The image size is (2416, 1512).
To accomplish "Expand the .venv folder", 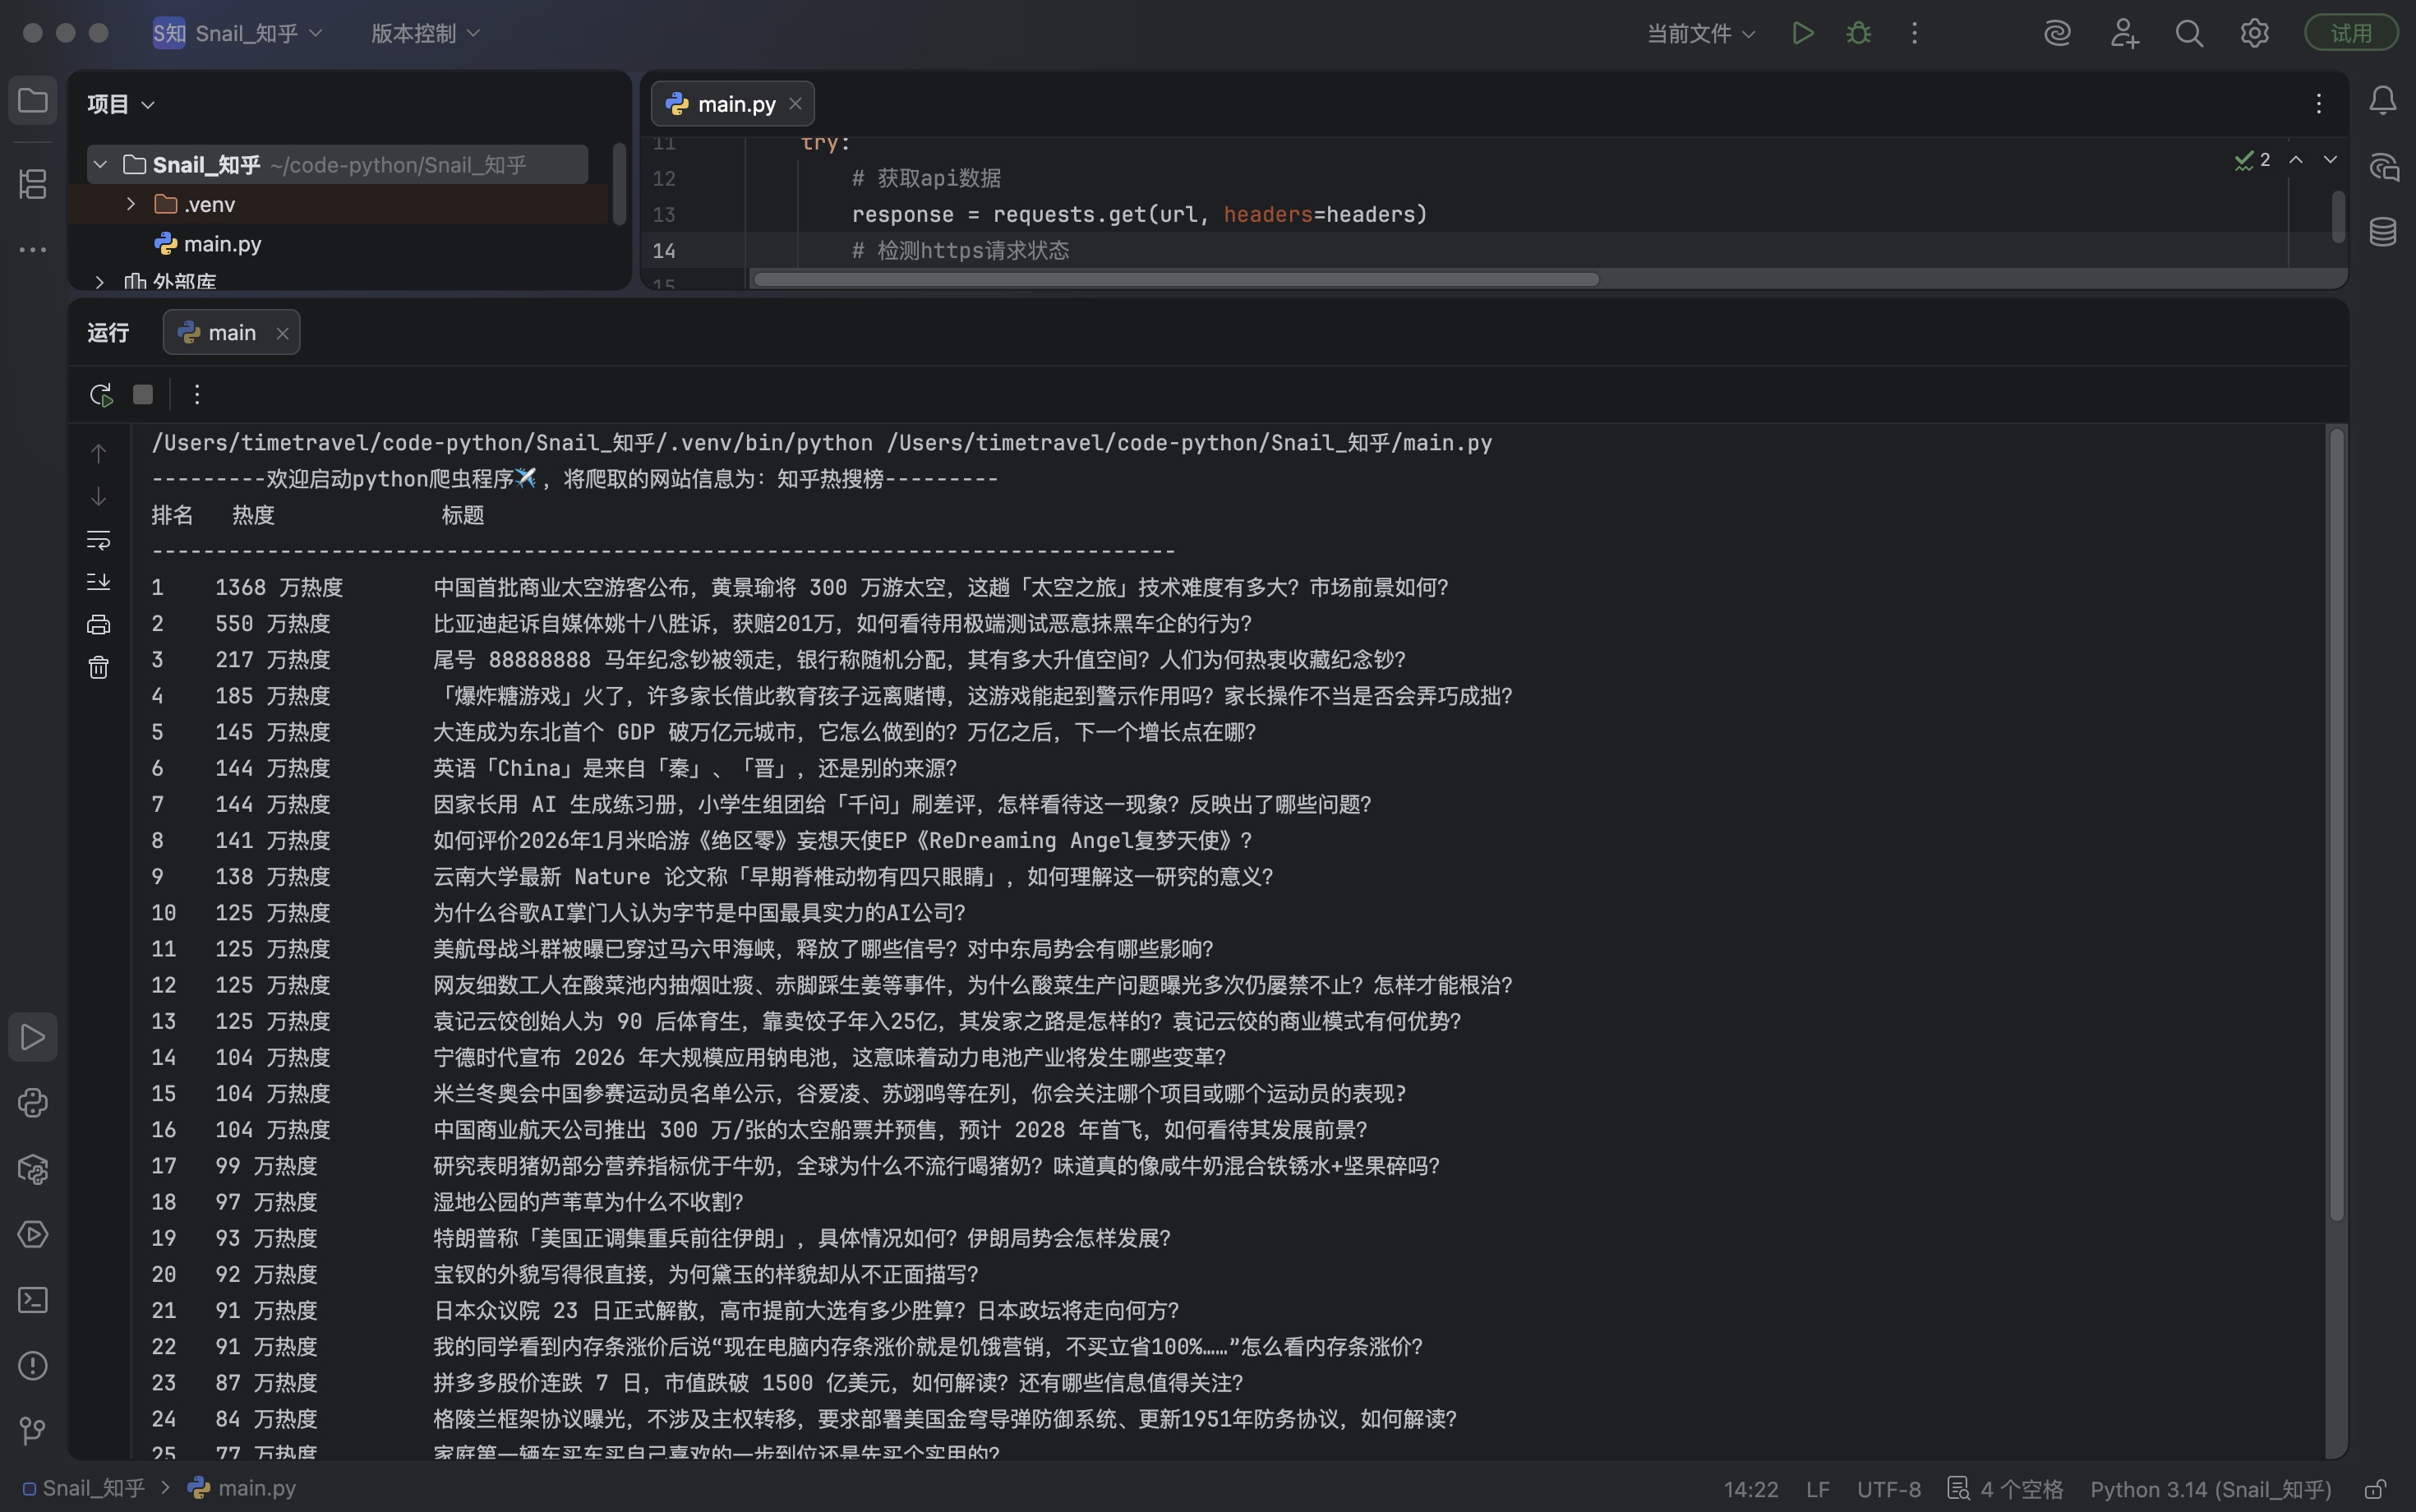I will [x=131, y=204].
